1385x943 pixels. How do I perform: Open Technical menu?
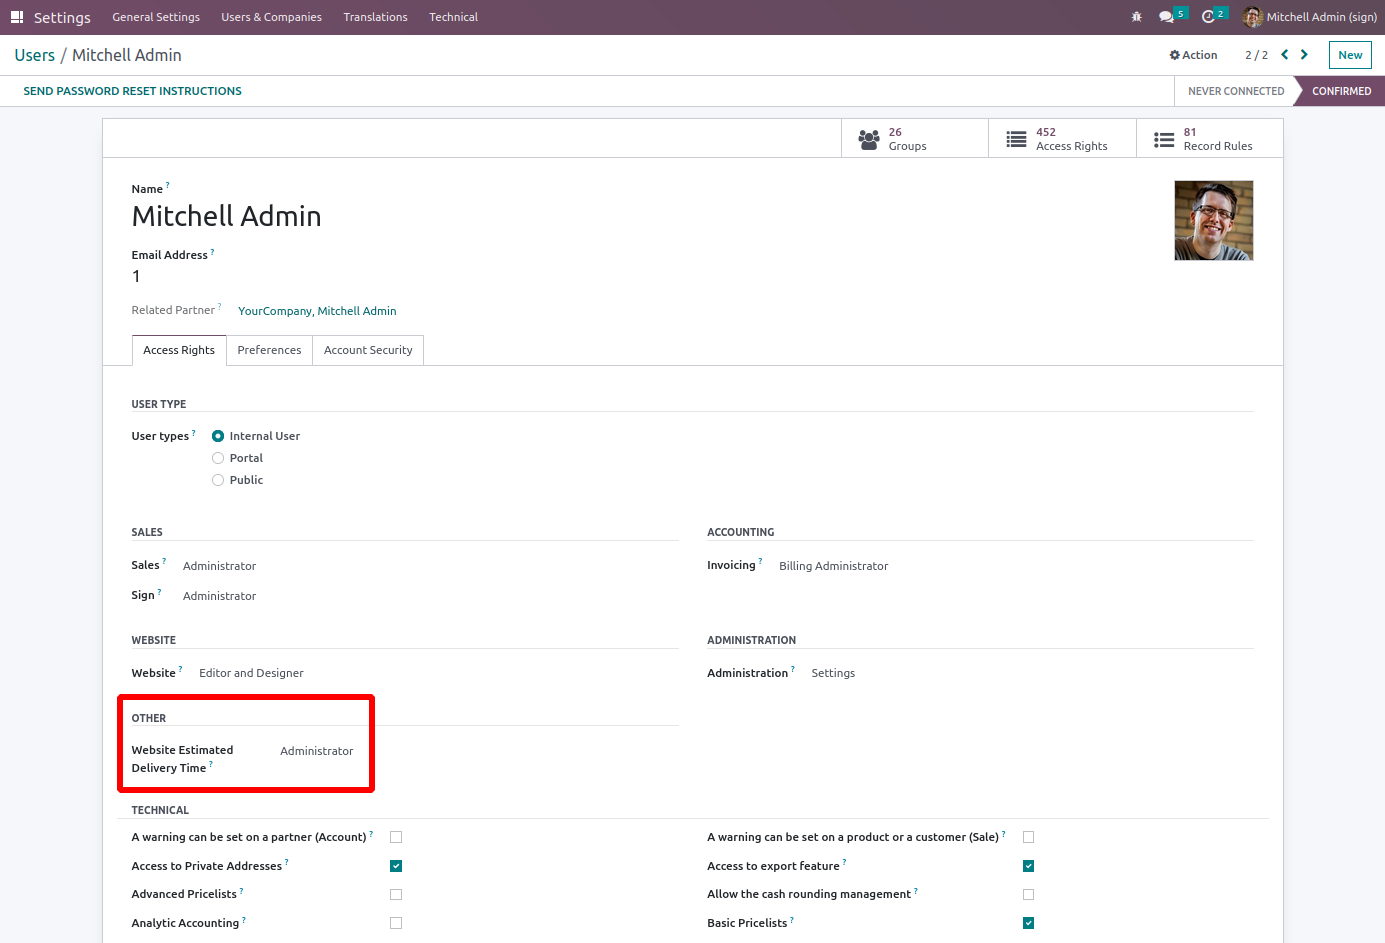click(x=454, y=17)
